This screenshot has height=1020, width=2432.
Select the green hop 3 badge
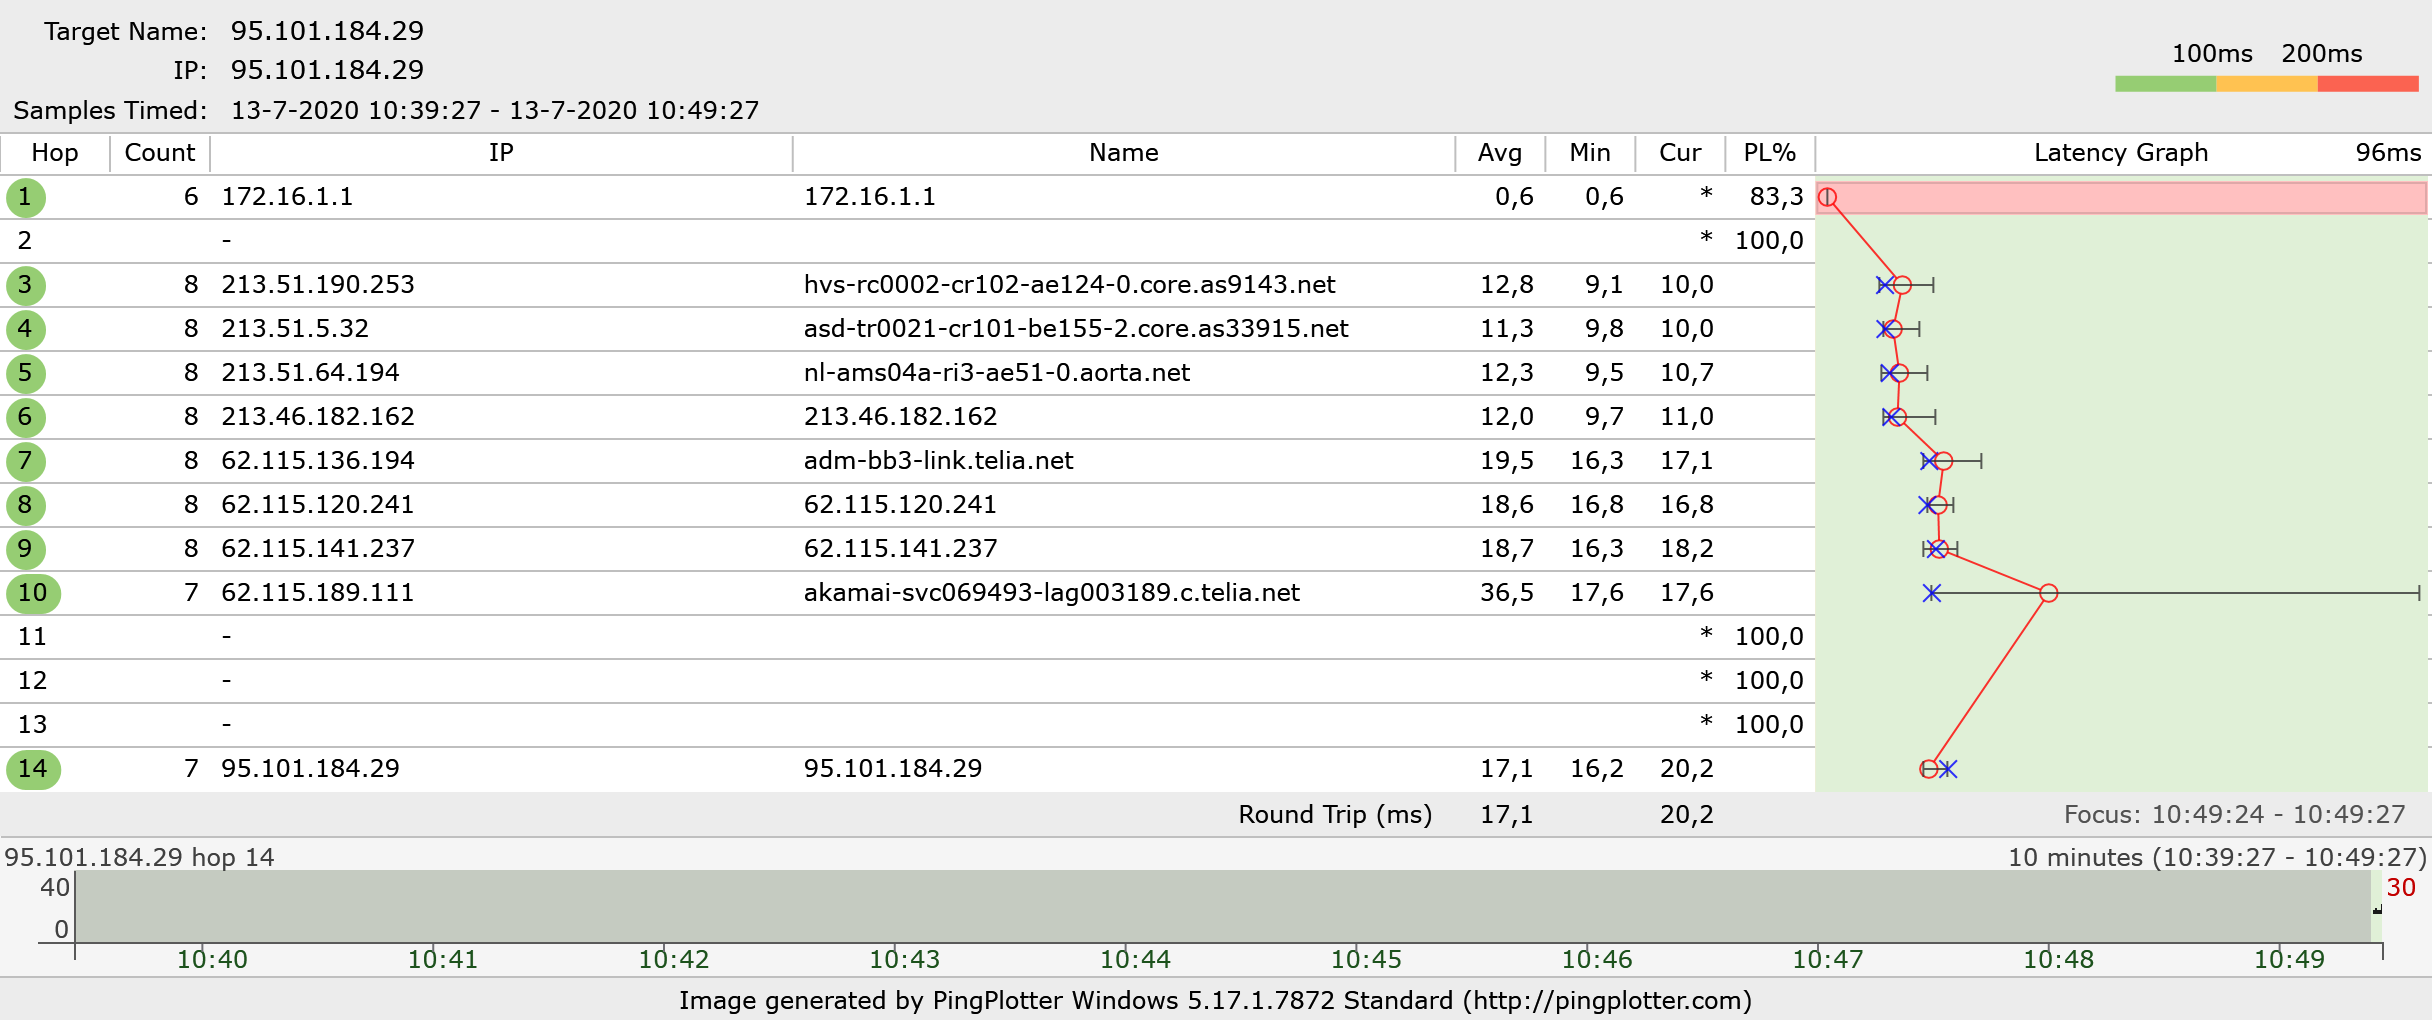(x=25, y=285)
